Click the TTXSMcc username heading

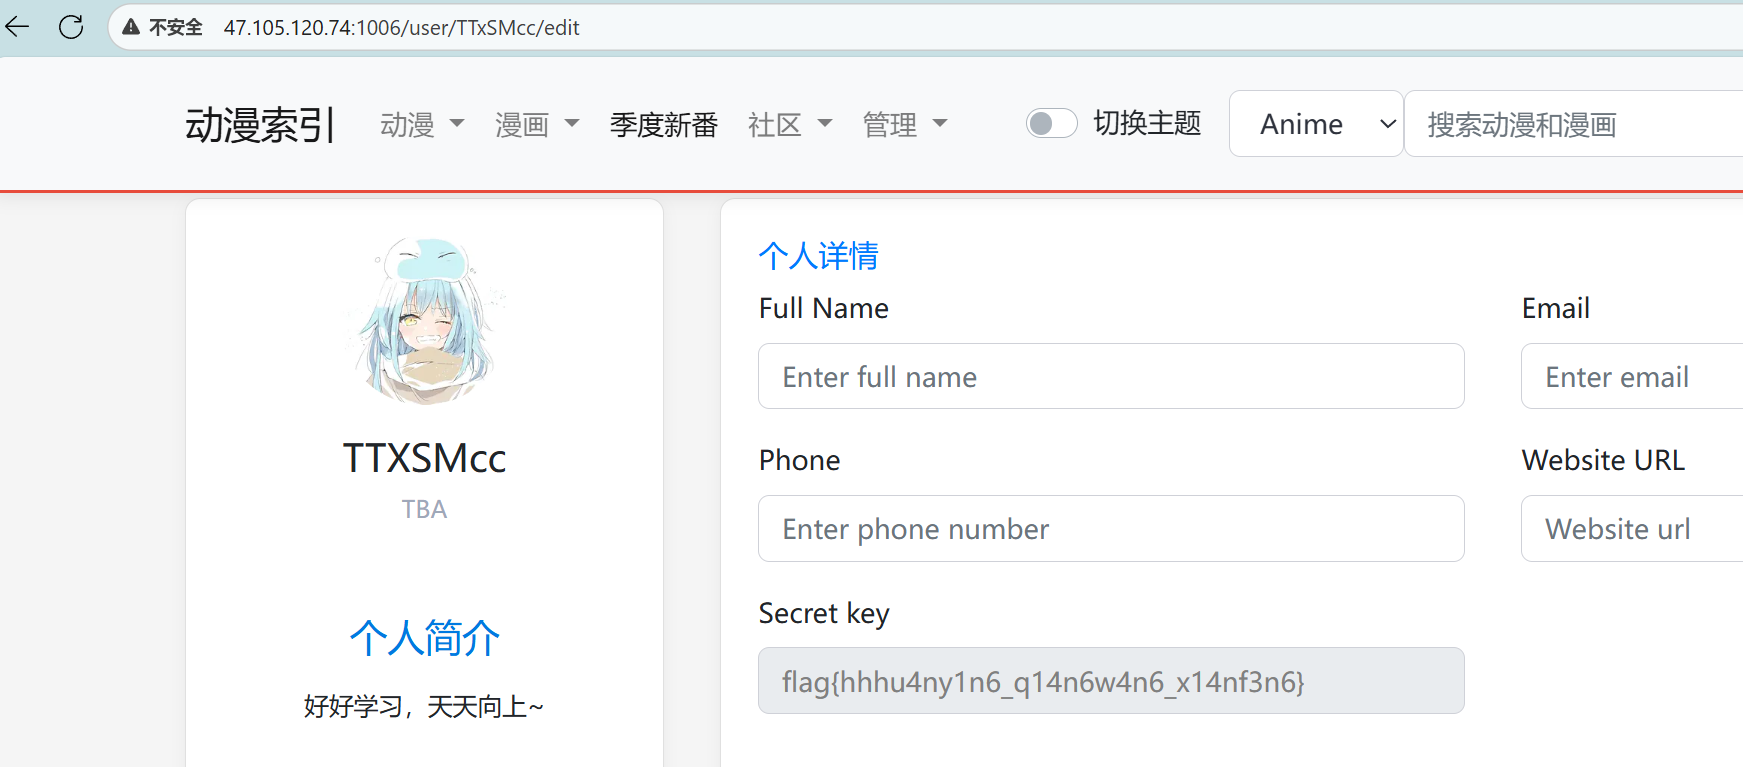pyautogui.click(x=425, y=458)
